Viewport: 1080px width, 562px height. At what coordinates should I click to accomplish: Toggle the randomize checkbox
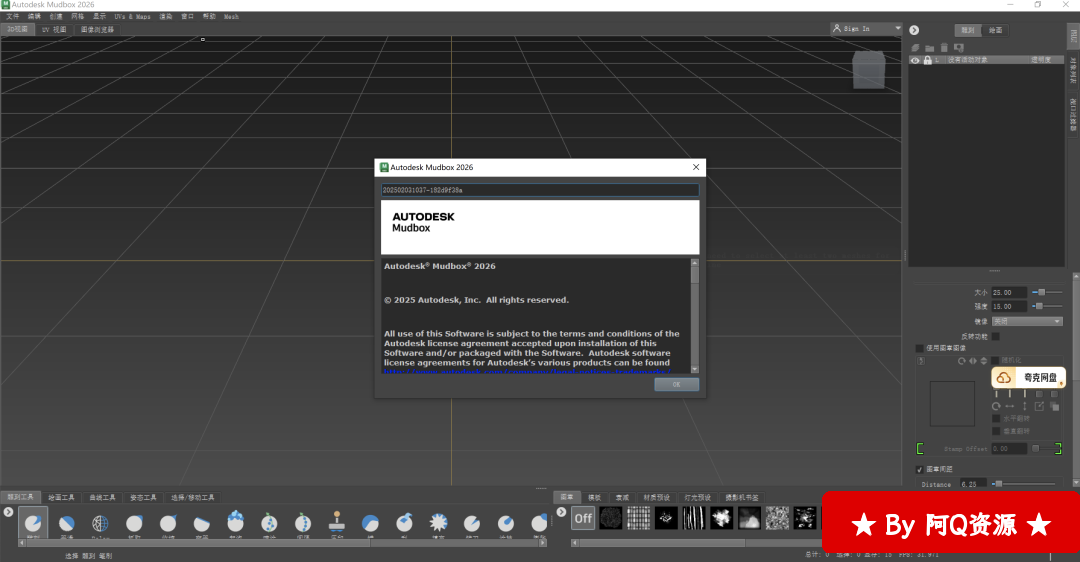(995, 360)
